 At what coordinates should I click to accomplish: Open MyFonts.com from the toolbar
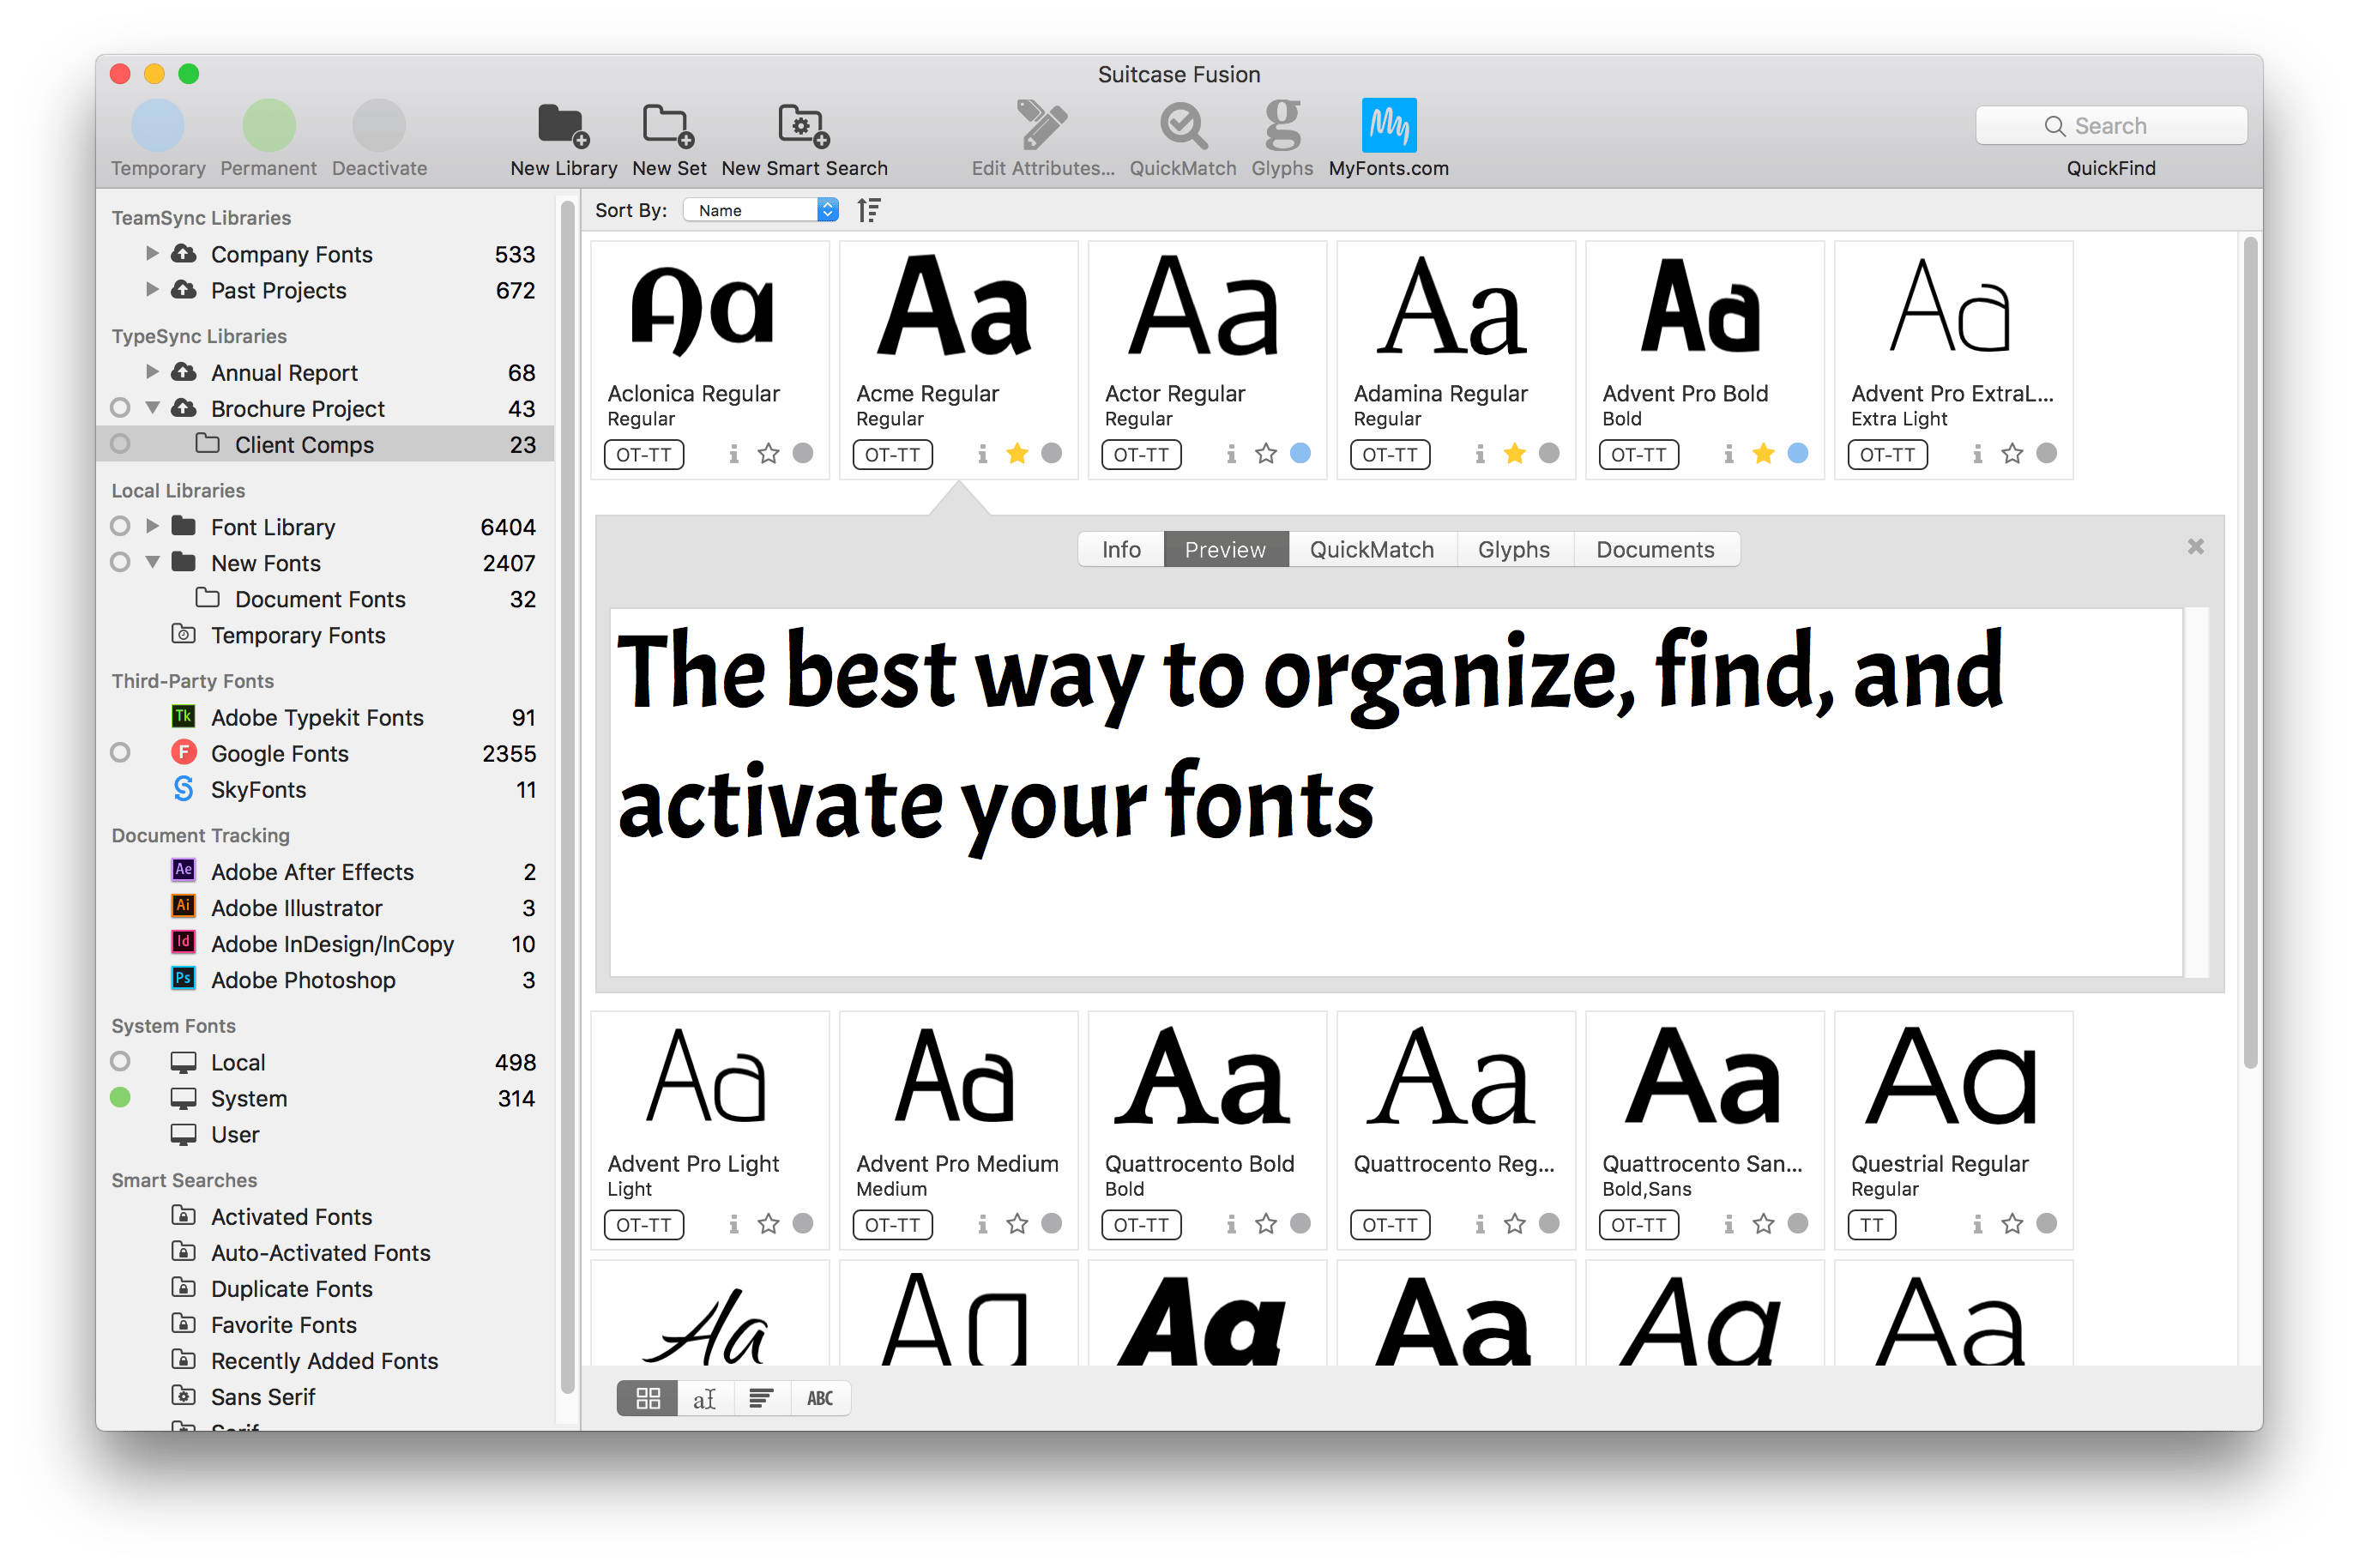pyautogui.click(x=1388, y=126)
